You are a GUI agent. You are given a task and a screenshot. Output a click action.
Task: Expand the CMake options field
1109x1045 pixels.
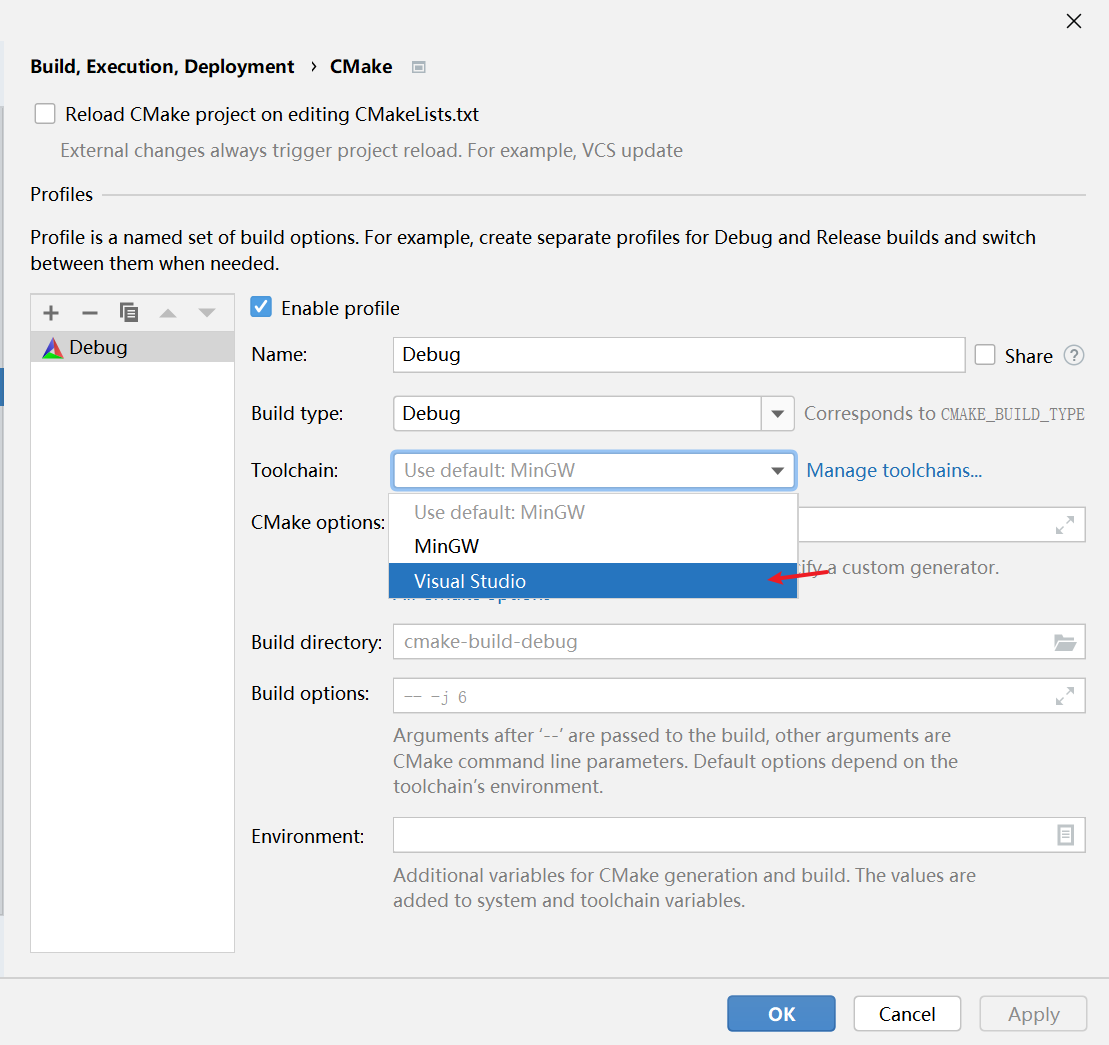[1064, 525]
